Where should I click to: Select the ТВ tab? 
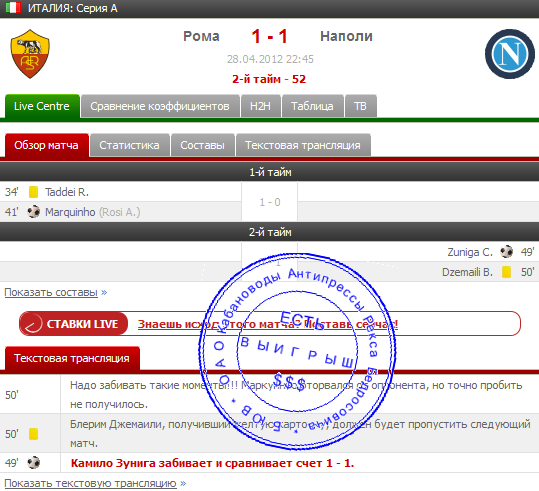tap(360, 106)
